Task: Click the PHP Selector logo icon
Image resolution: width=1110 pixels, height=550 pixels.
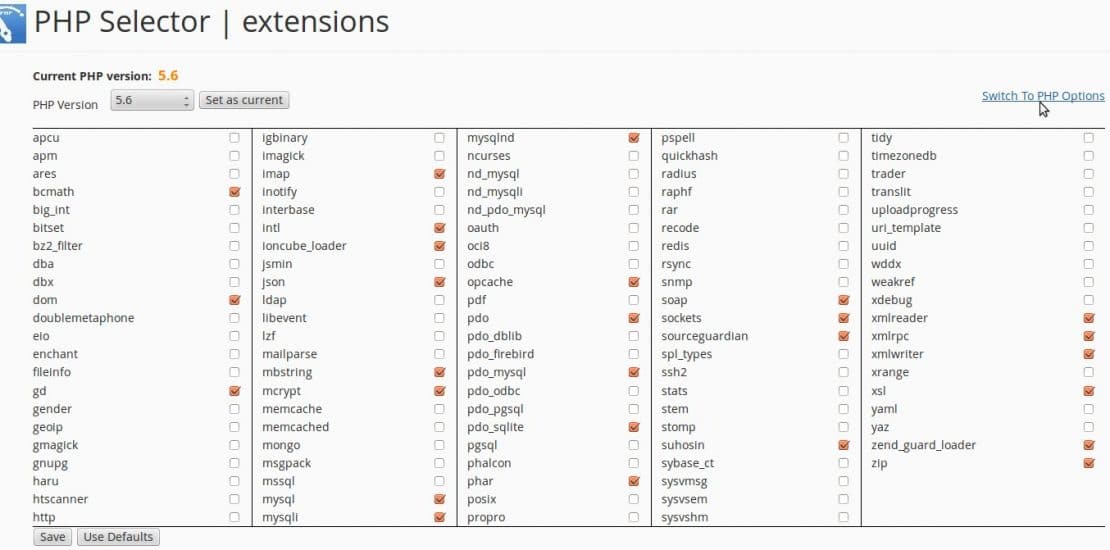Action: (x=12, y=23)
